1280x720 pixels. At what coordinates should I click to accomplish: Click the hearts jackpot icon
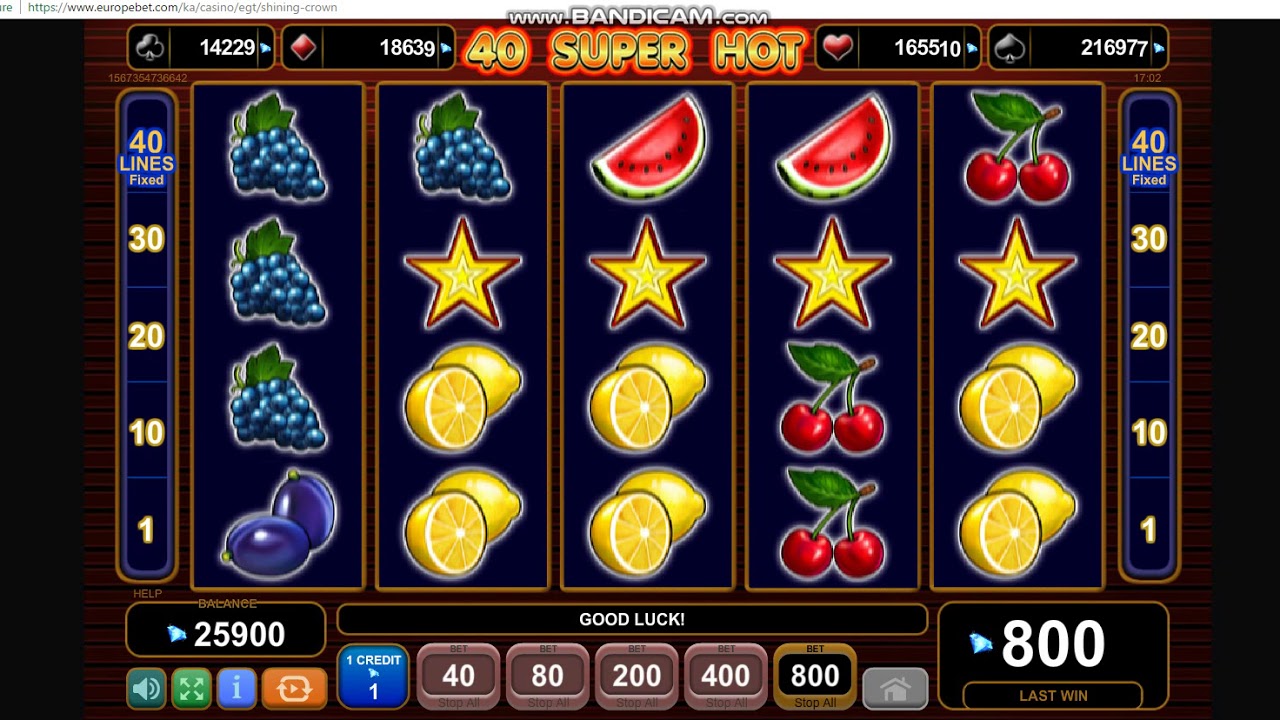[x=838, y=47]
